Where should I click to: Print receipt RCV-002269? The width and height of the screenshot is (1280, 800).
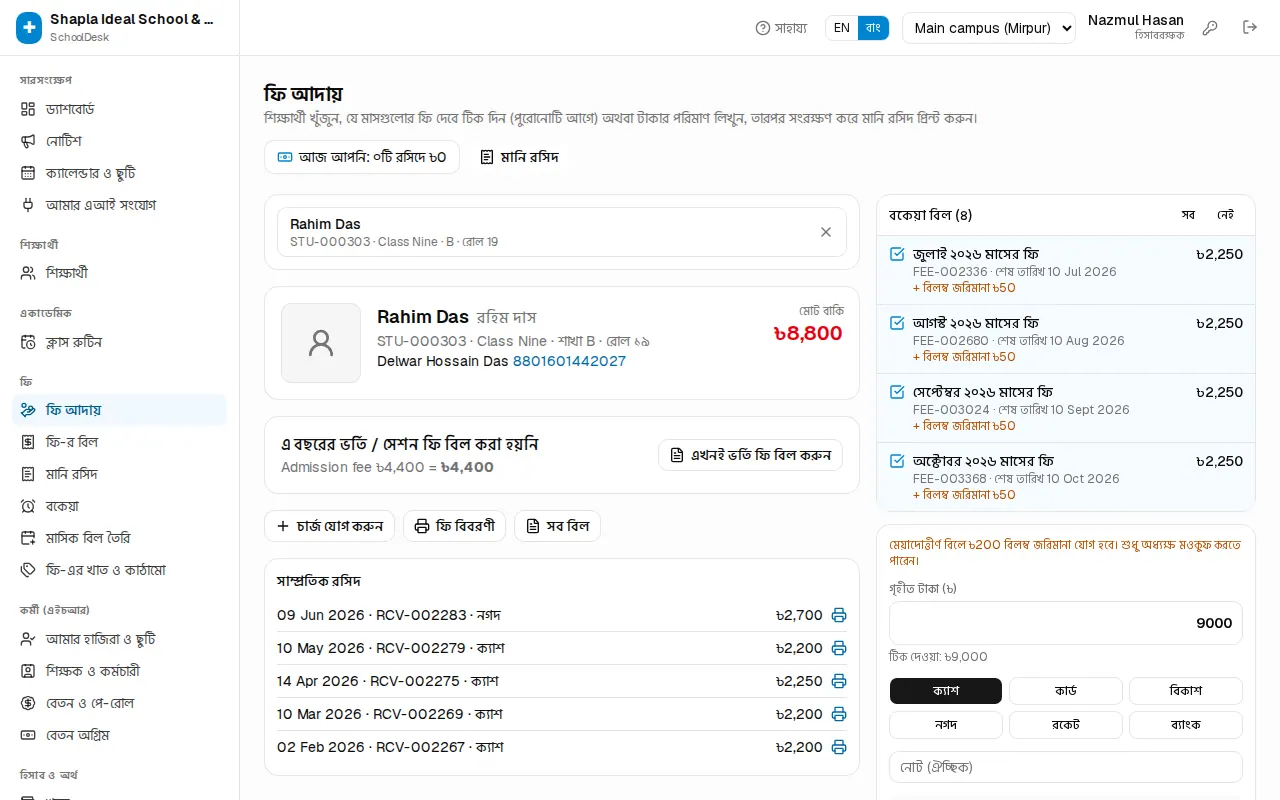pos(839,714)
